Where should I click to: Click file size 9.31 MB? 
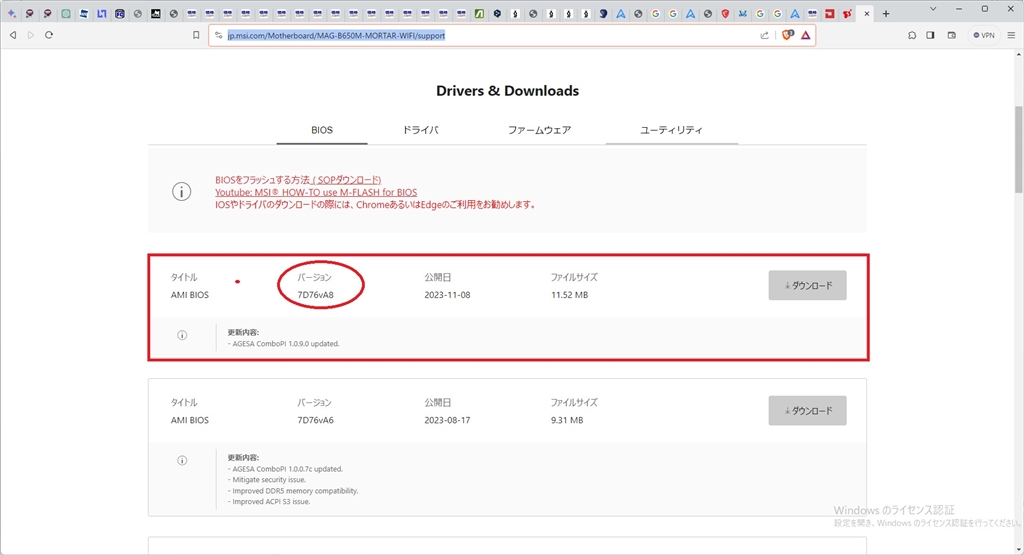[567, 420]
